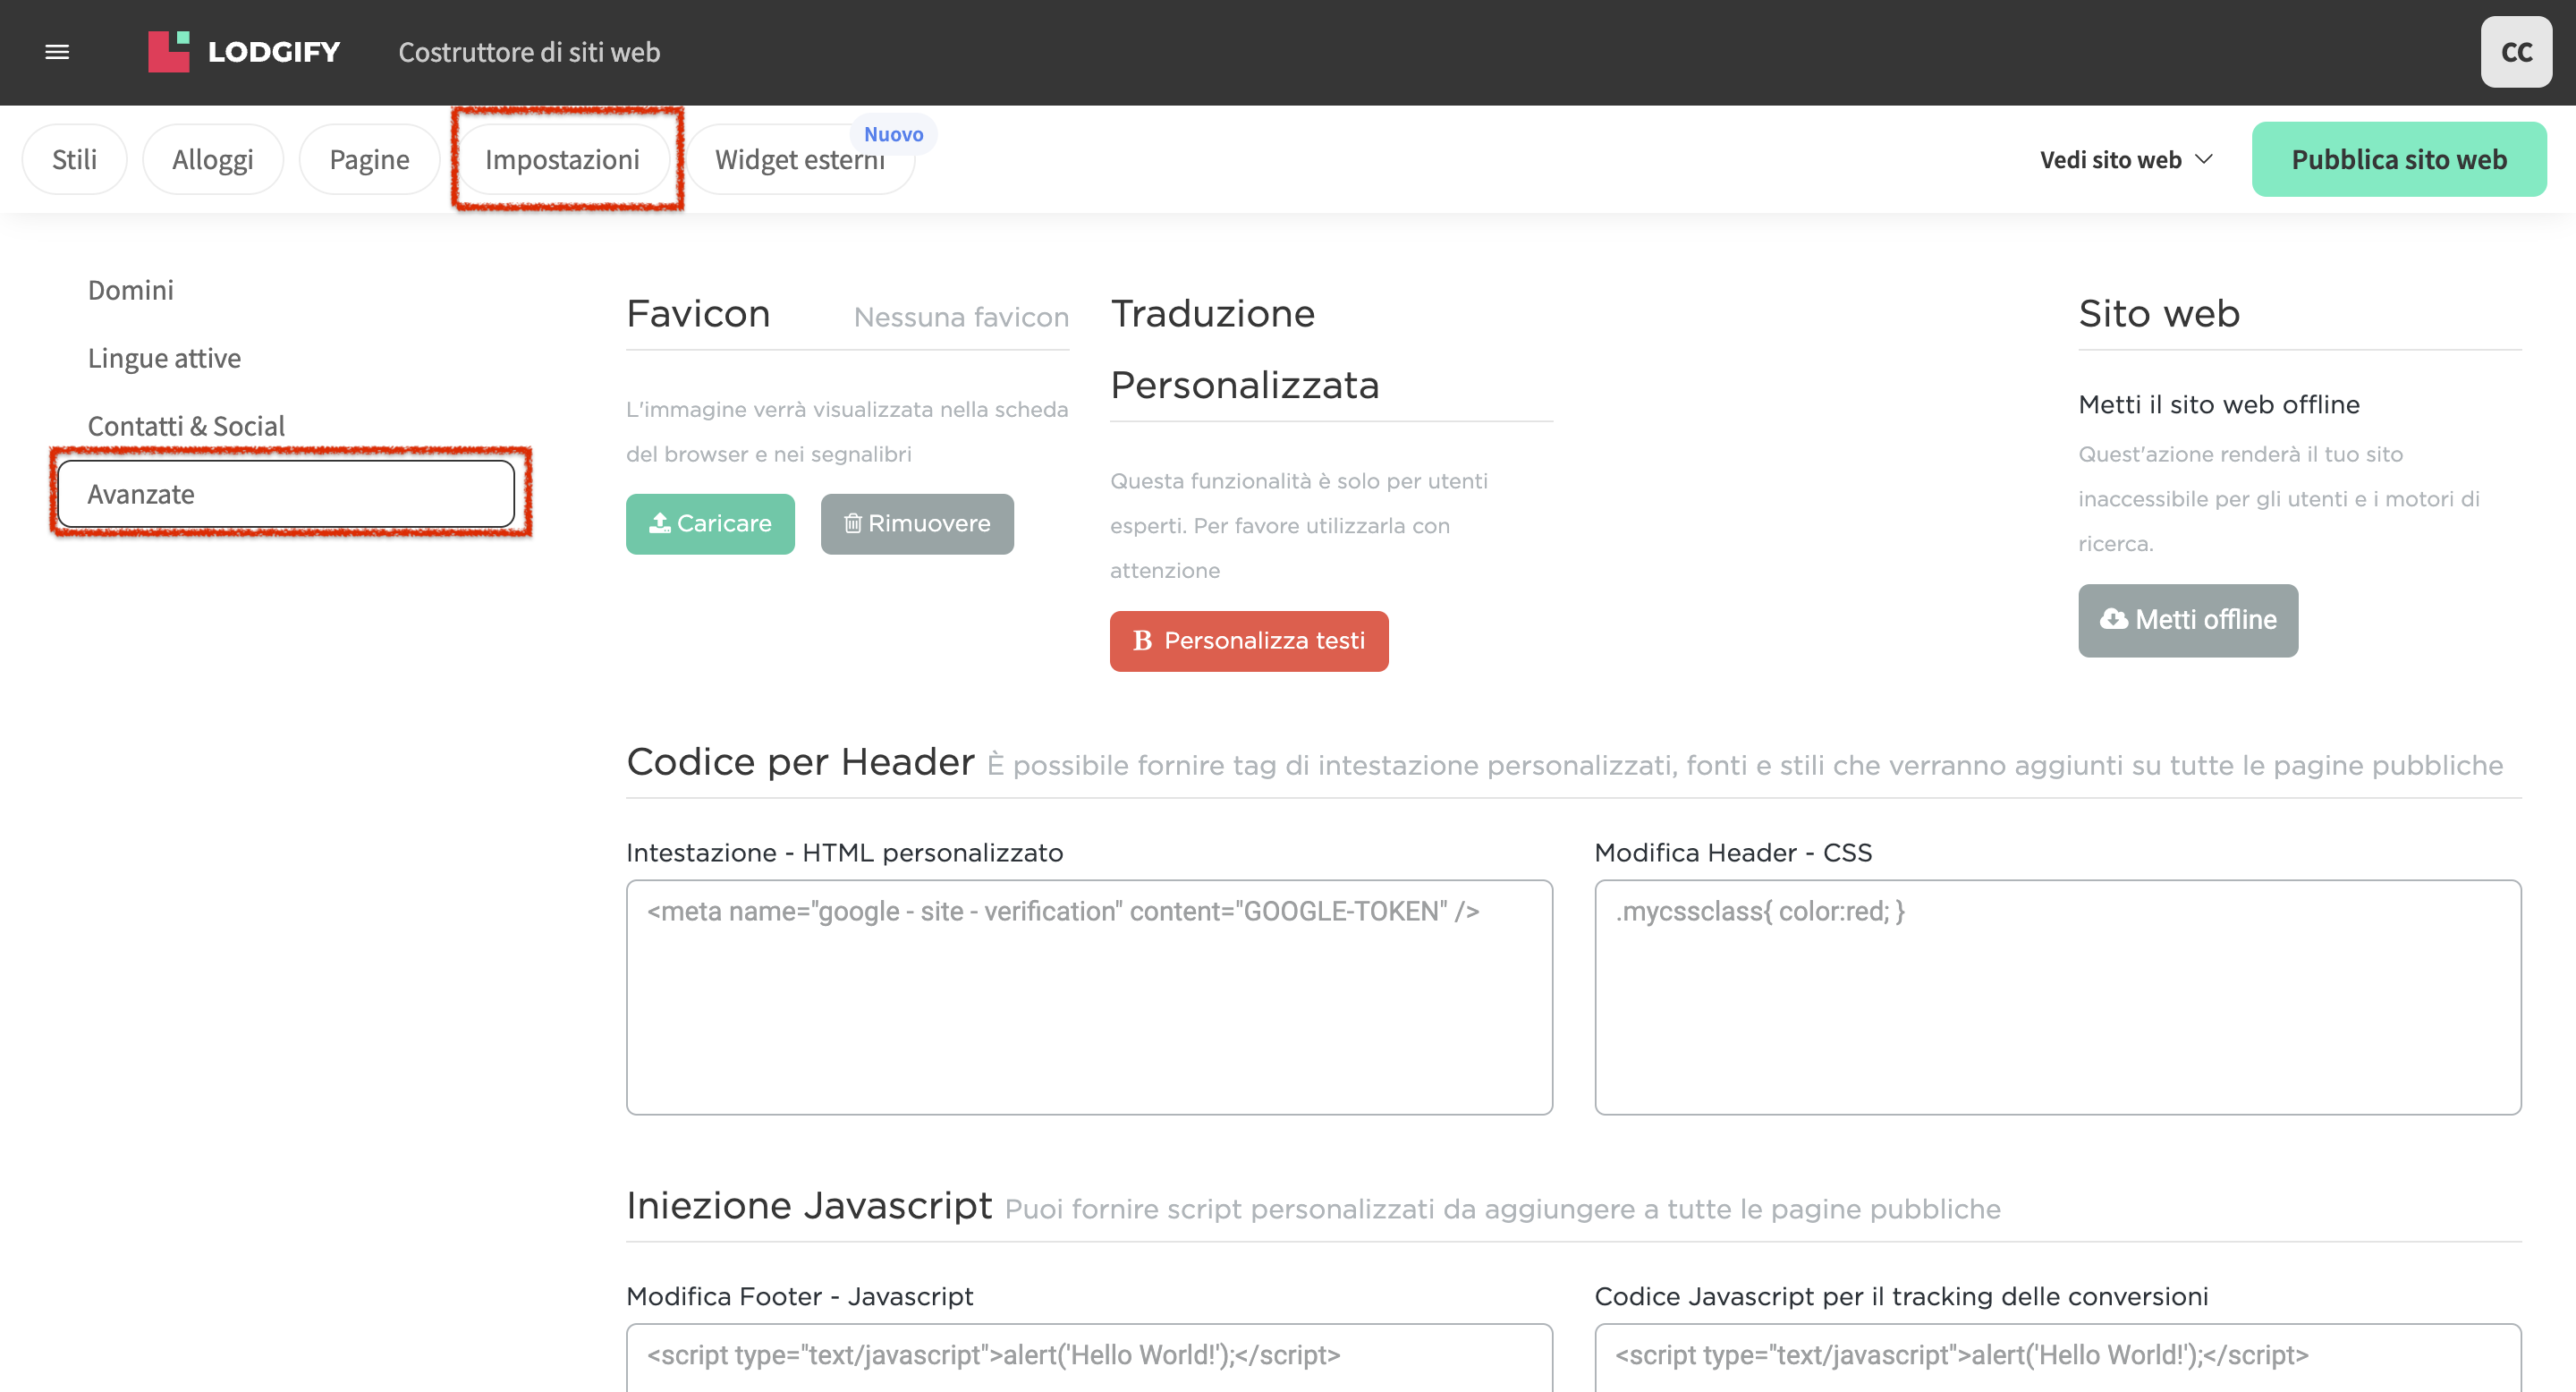Click the Caricare label
Screen dimensions: 2576x1392
tap(724, 523)
